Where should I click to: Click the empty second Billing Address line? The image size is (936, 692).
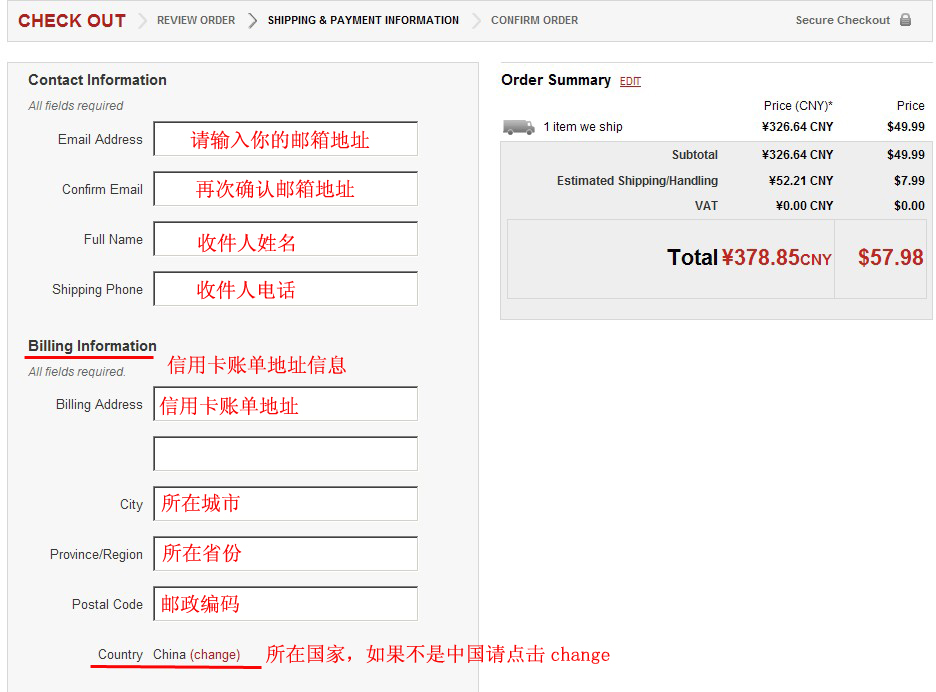(285, 454)
